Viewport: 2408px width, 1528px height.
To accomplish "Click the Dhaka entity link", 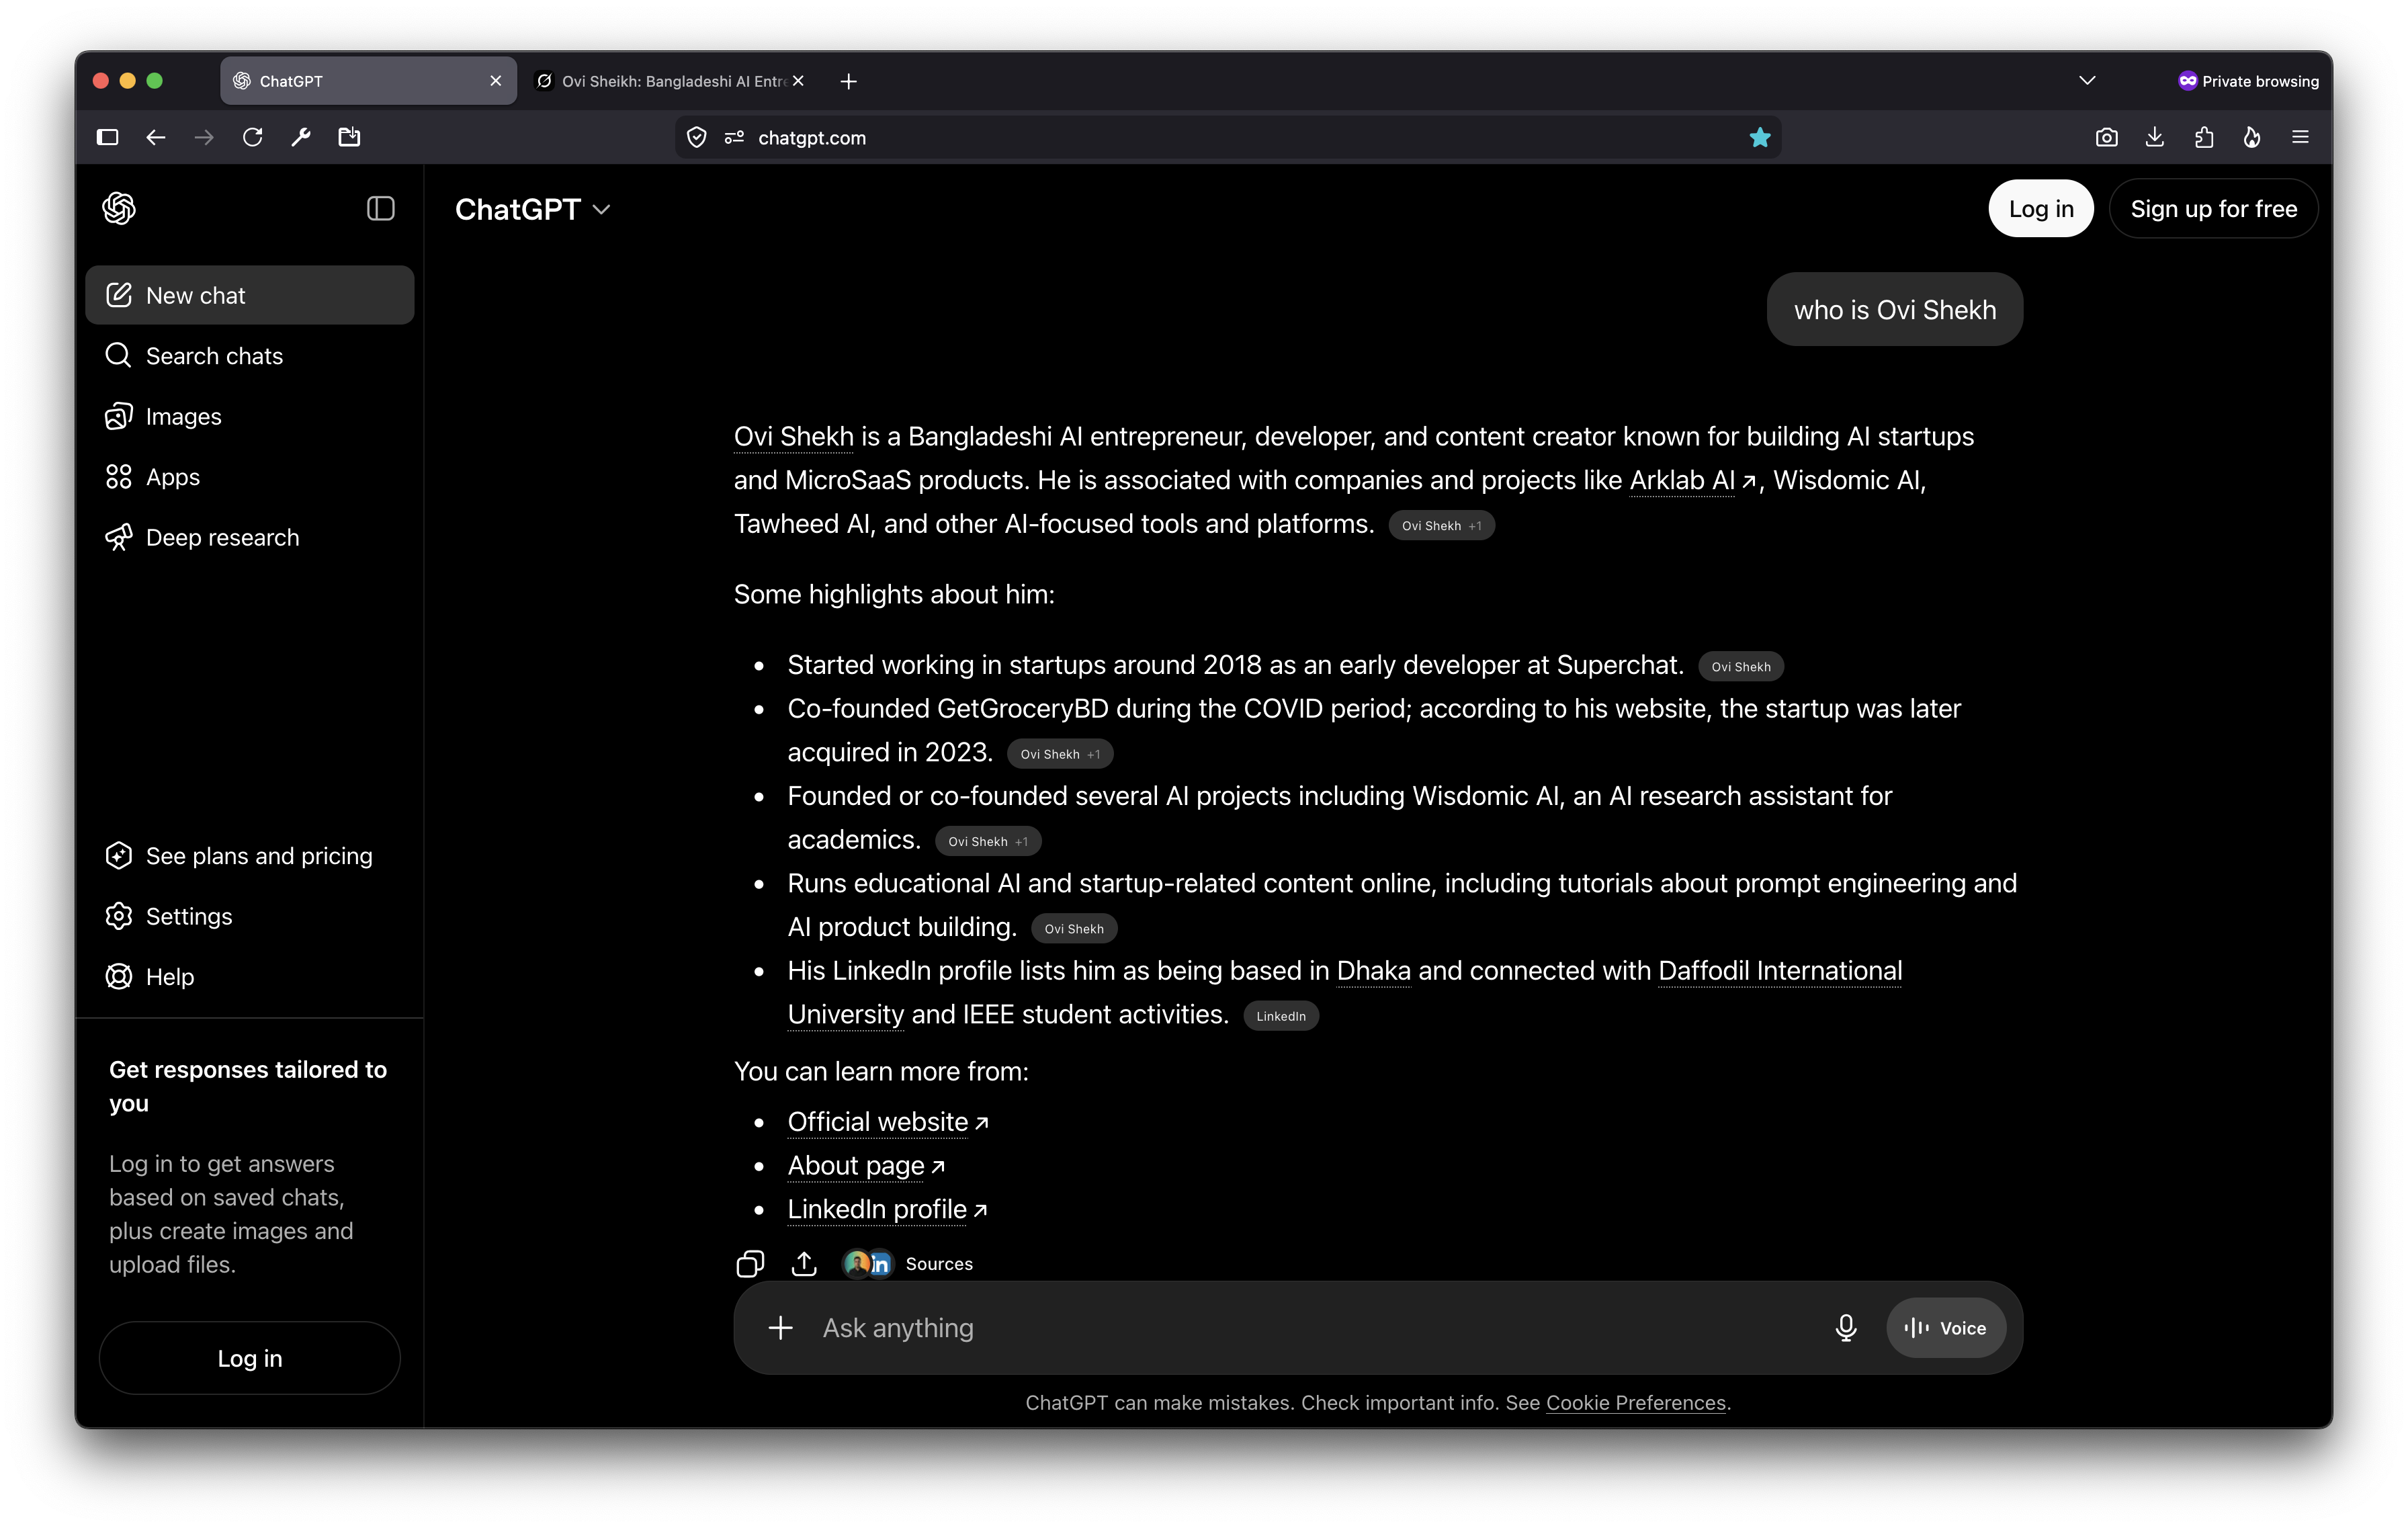I will tap(1374, 971).
